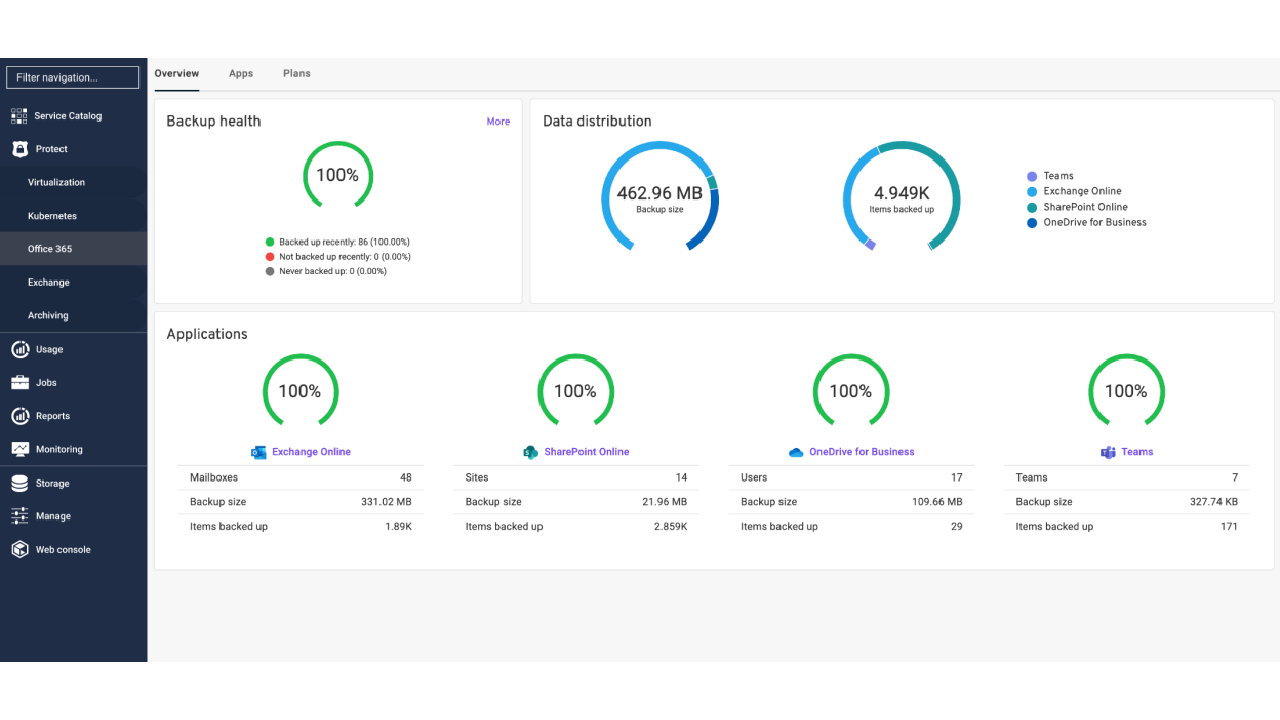The width and height of the screenshot is (1280, 720).
Task: Open the Exchange Online application link
Action: click(311, 452)
